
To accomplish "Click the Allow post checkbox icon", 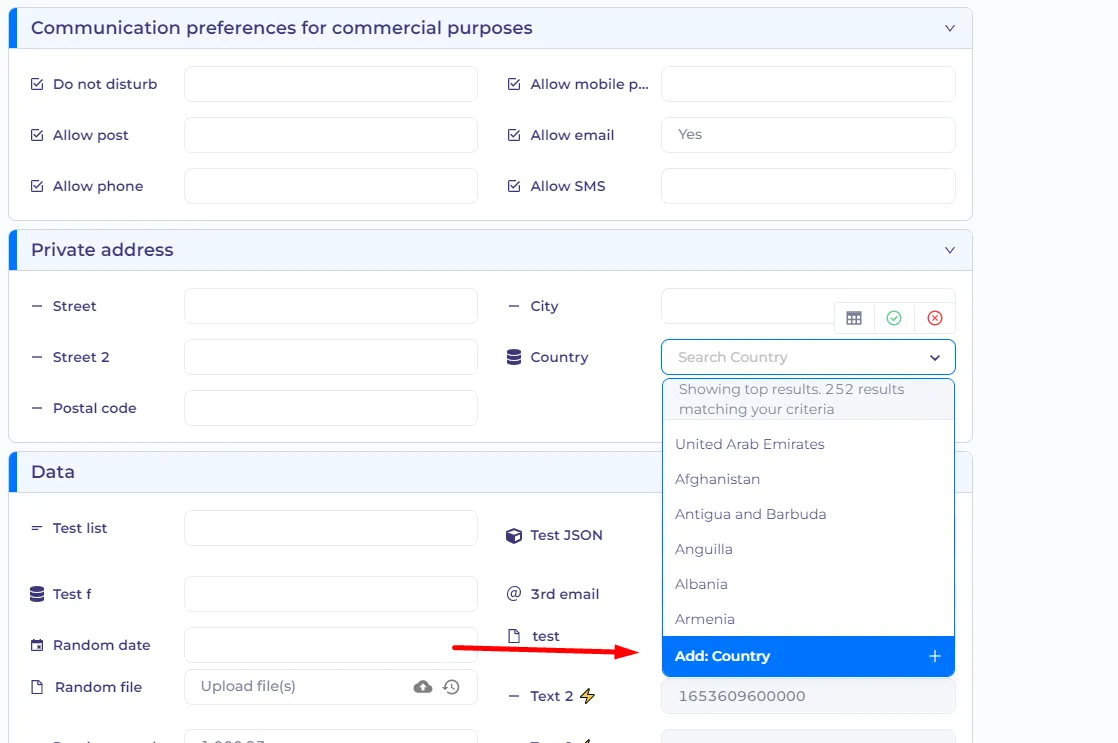I will [37, 135].
